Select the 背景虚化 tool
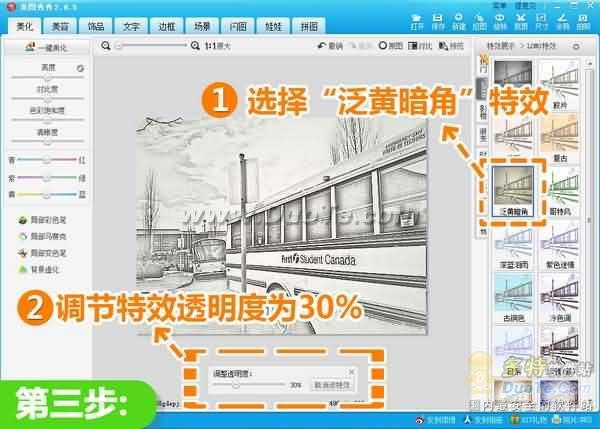Screen dimensions: 600x429 pyautogui.click(x=39, y=269)
